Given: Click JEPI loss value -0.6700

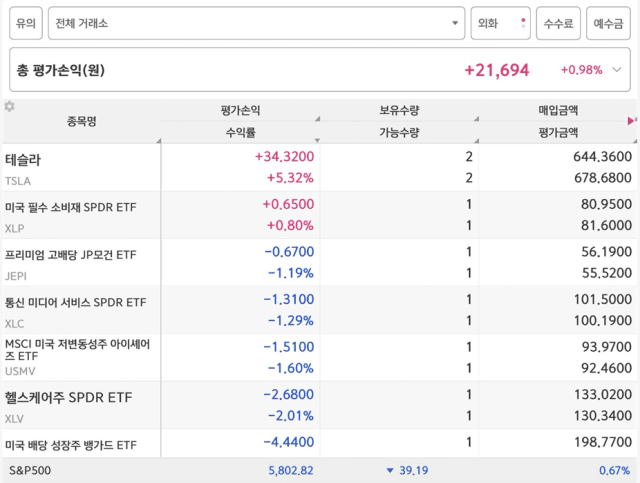Looking at the screenshot, I should [289, 252].
